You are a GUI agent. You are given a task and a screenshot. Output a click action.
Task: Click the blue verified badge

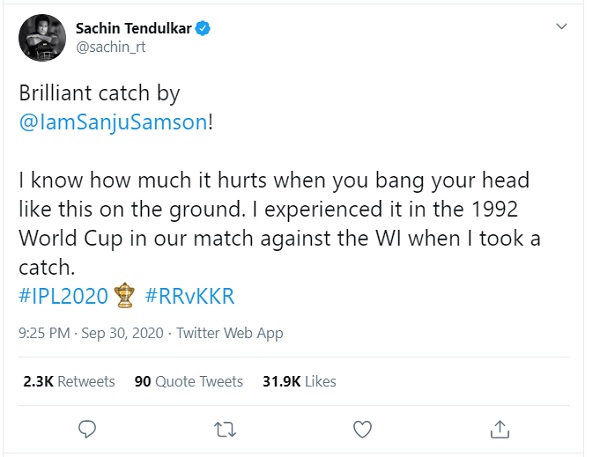[204, 30]
